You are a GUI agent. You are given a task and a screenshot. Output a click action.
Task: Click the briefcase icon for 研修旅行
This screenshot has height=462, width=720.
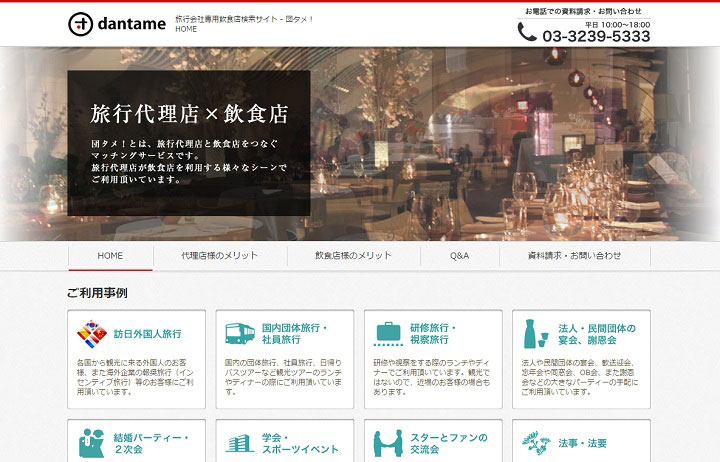point(387,333)
